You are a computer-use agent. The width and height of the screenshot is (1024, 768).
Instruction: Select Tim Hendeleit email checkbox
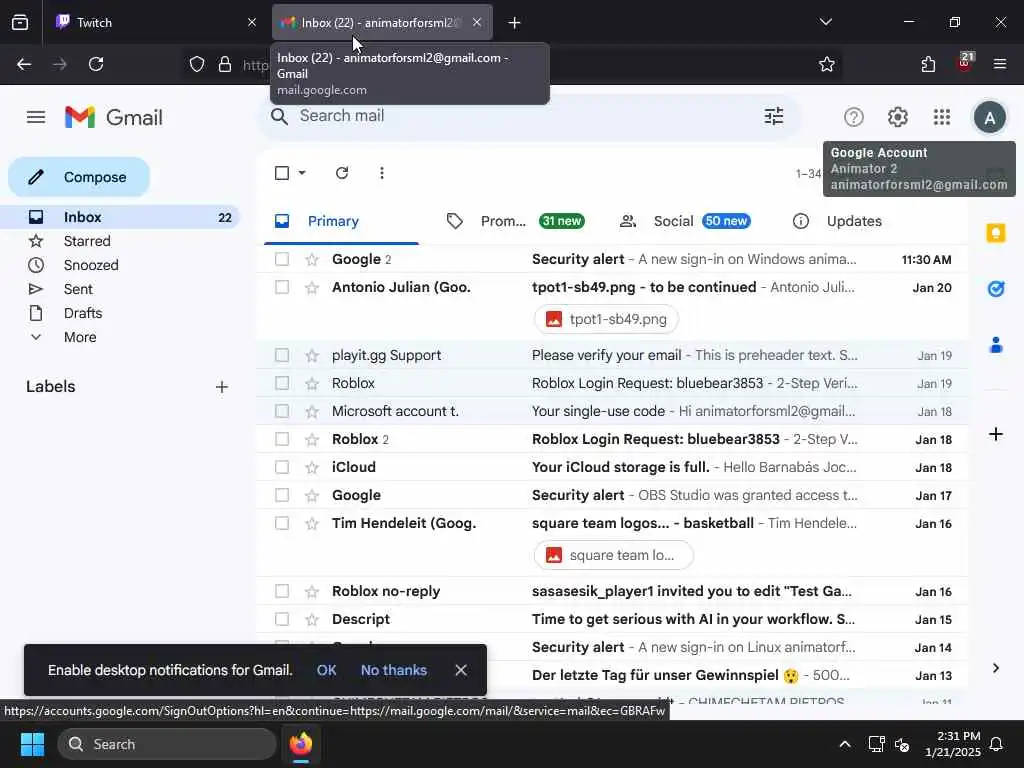point(282,524)
